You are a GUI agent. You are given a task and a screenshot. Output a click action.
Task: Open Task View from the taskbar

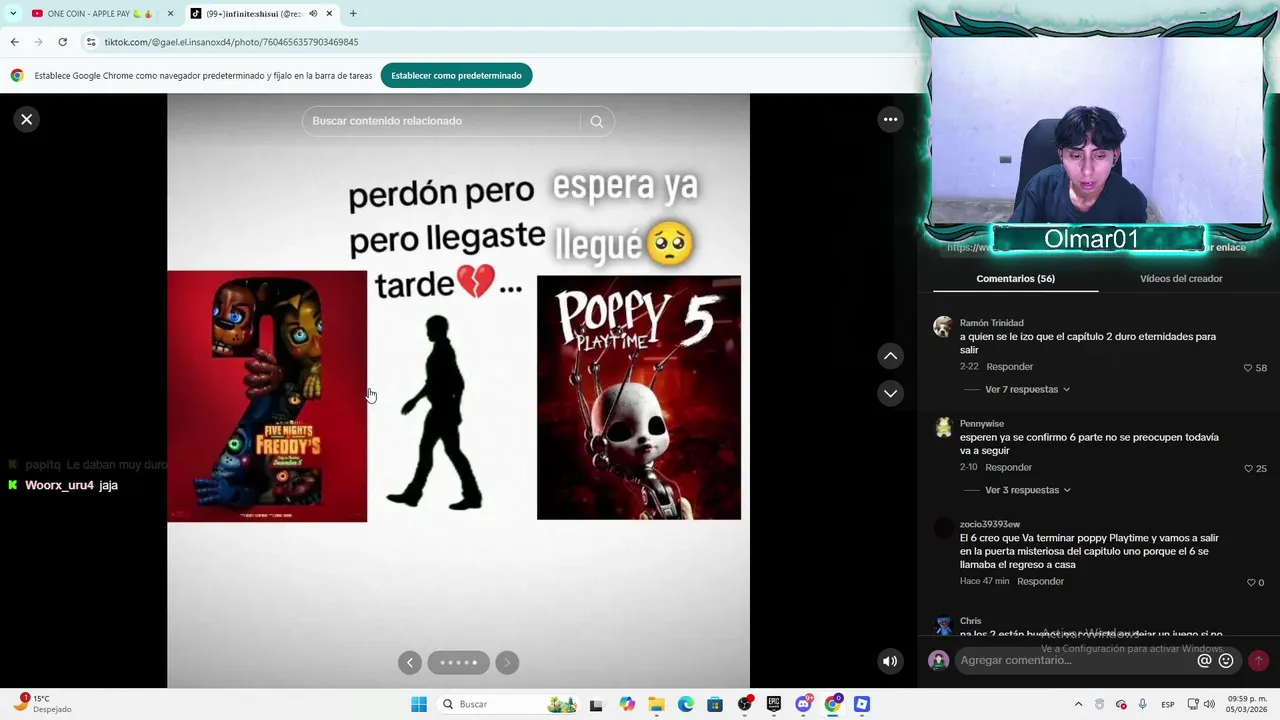click(596, 704)
